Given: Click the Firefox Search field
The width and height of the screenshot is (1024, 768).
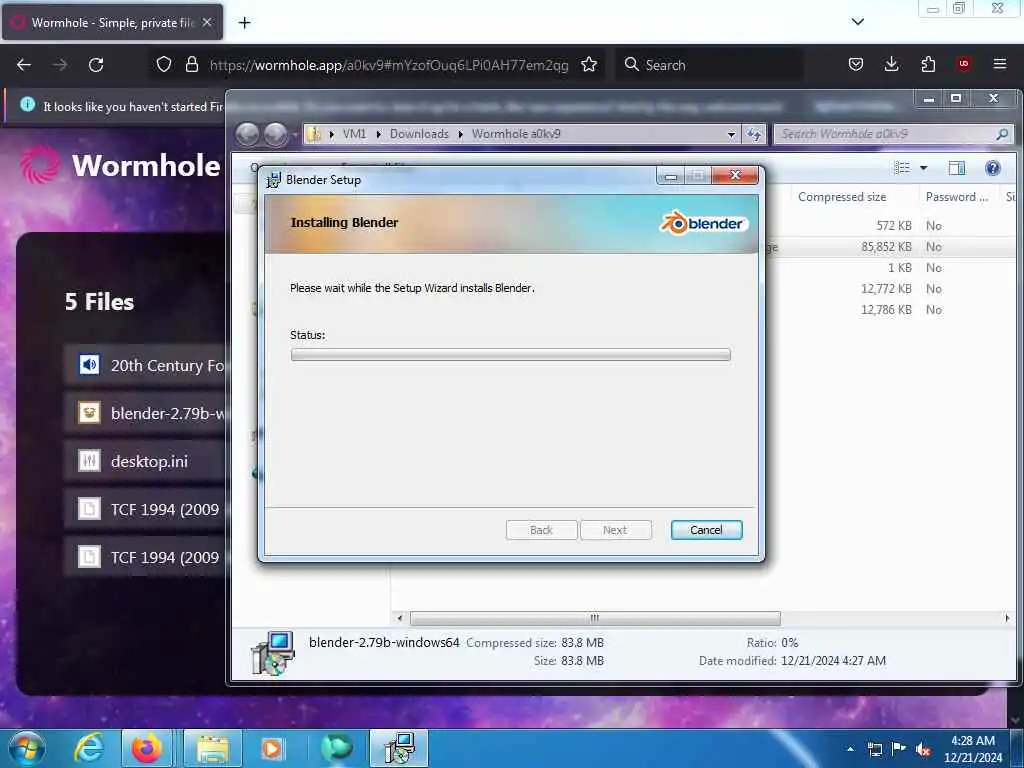Looking at the screenshot, I should 709,65.
